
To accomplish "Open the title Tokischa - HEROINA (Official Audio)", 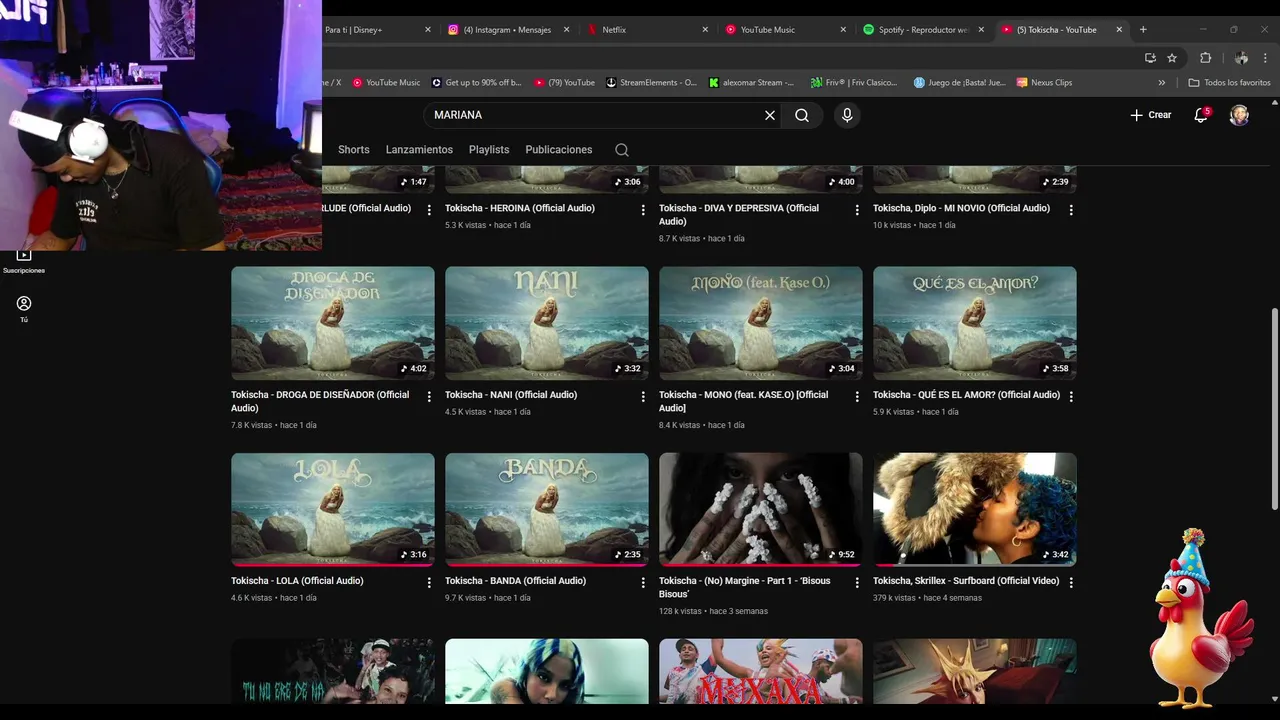I will (x=520, y=208).
